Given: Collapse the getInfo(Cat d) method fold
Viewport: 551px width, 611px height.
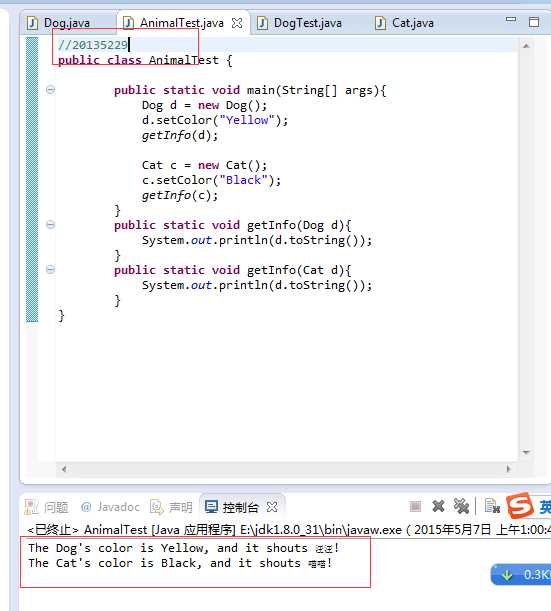Looking at the screenshot, I should tap(50, 270).
